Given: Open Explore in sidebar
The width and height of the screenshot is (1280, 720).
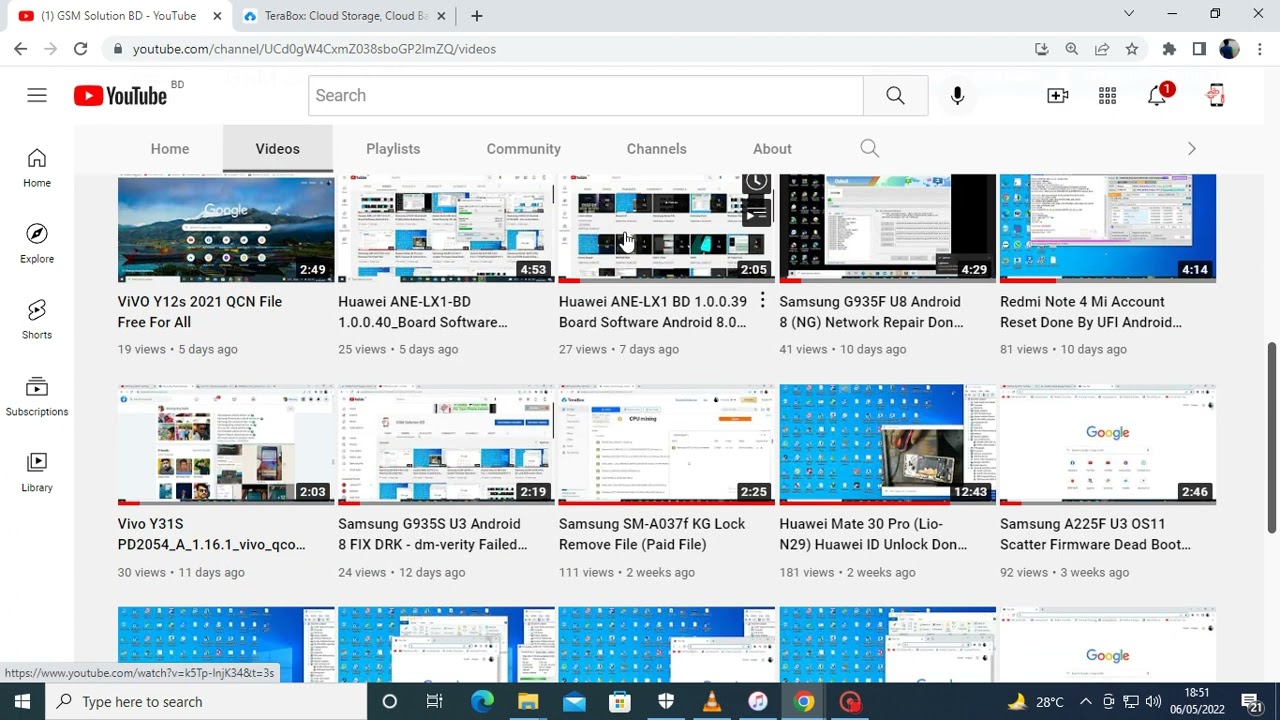Looking at the screenshot, I should coord(37,244).
